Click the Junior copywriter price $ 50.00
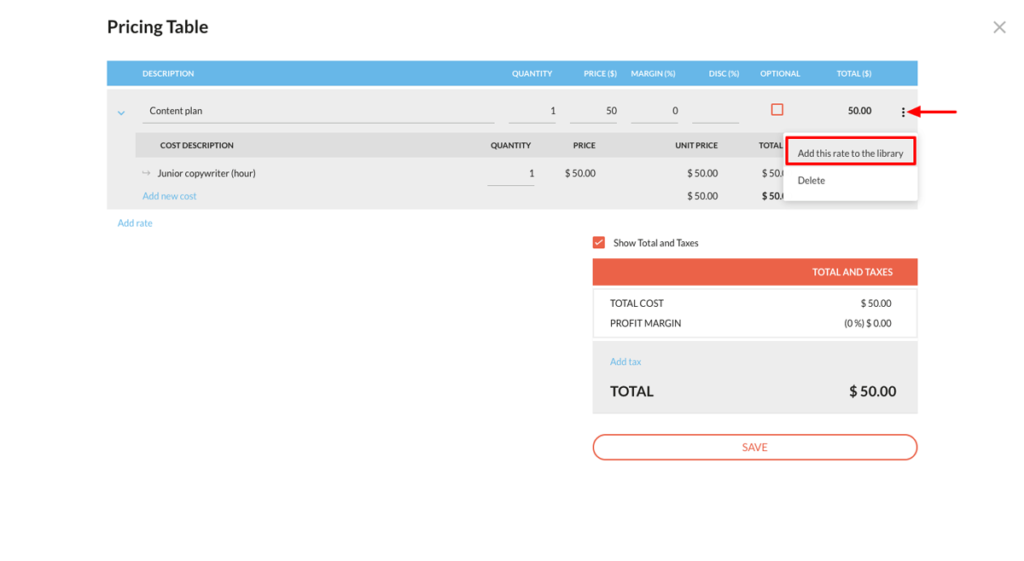Viewport: 1024px width, 561px height. (x=580, y=173)
